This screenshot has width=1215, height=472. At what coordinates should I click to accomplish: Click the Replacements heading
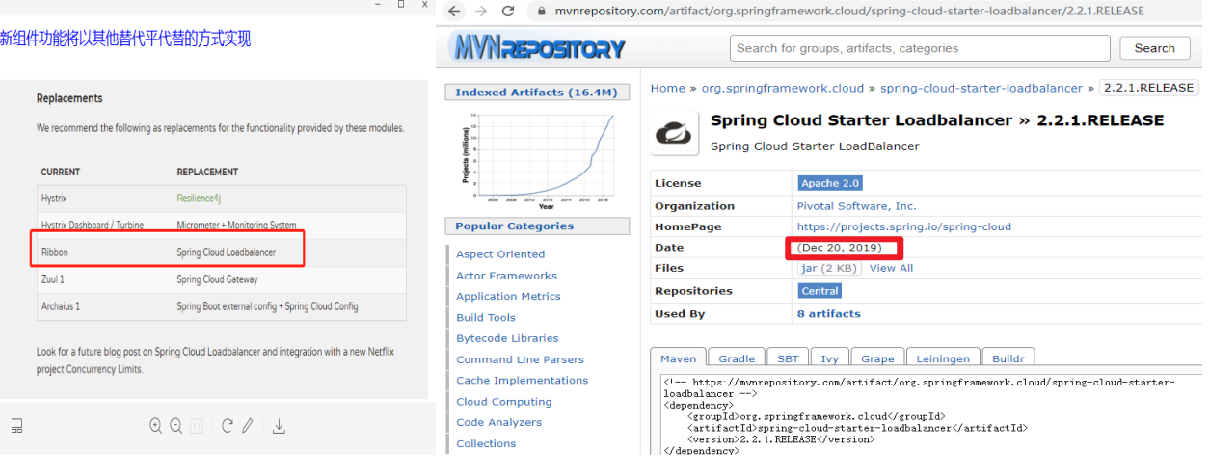[70, 98]
